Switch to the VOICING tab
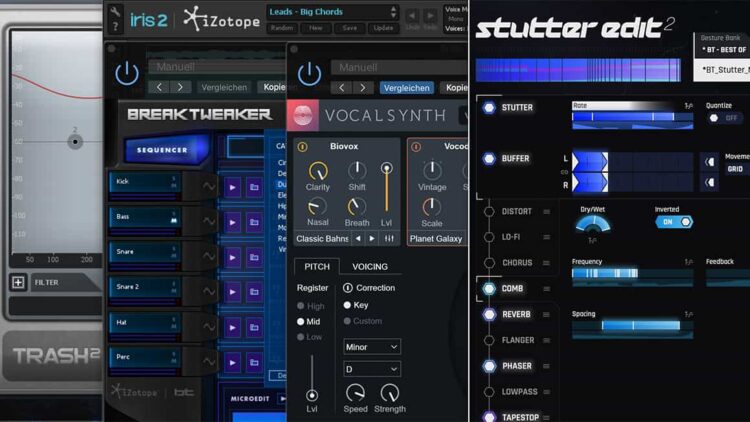This screenshot has height=422, width=750. (370, 267)
